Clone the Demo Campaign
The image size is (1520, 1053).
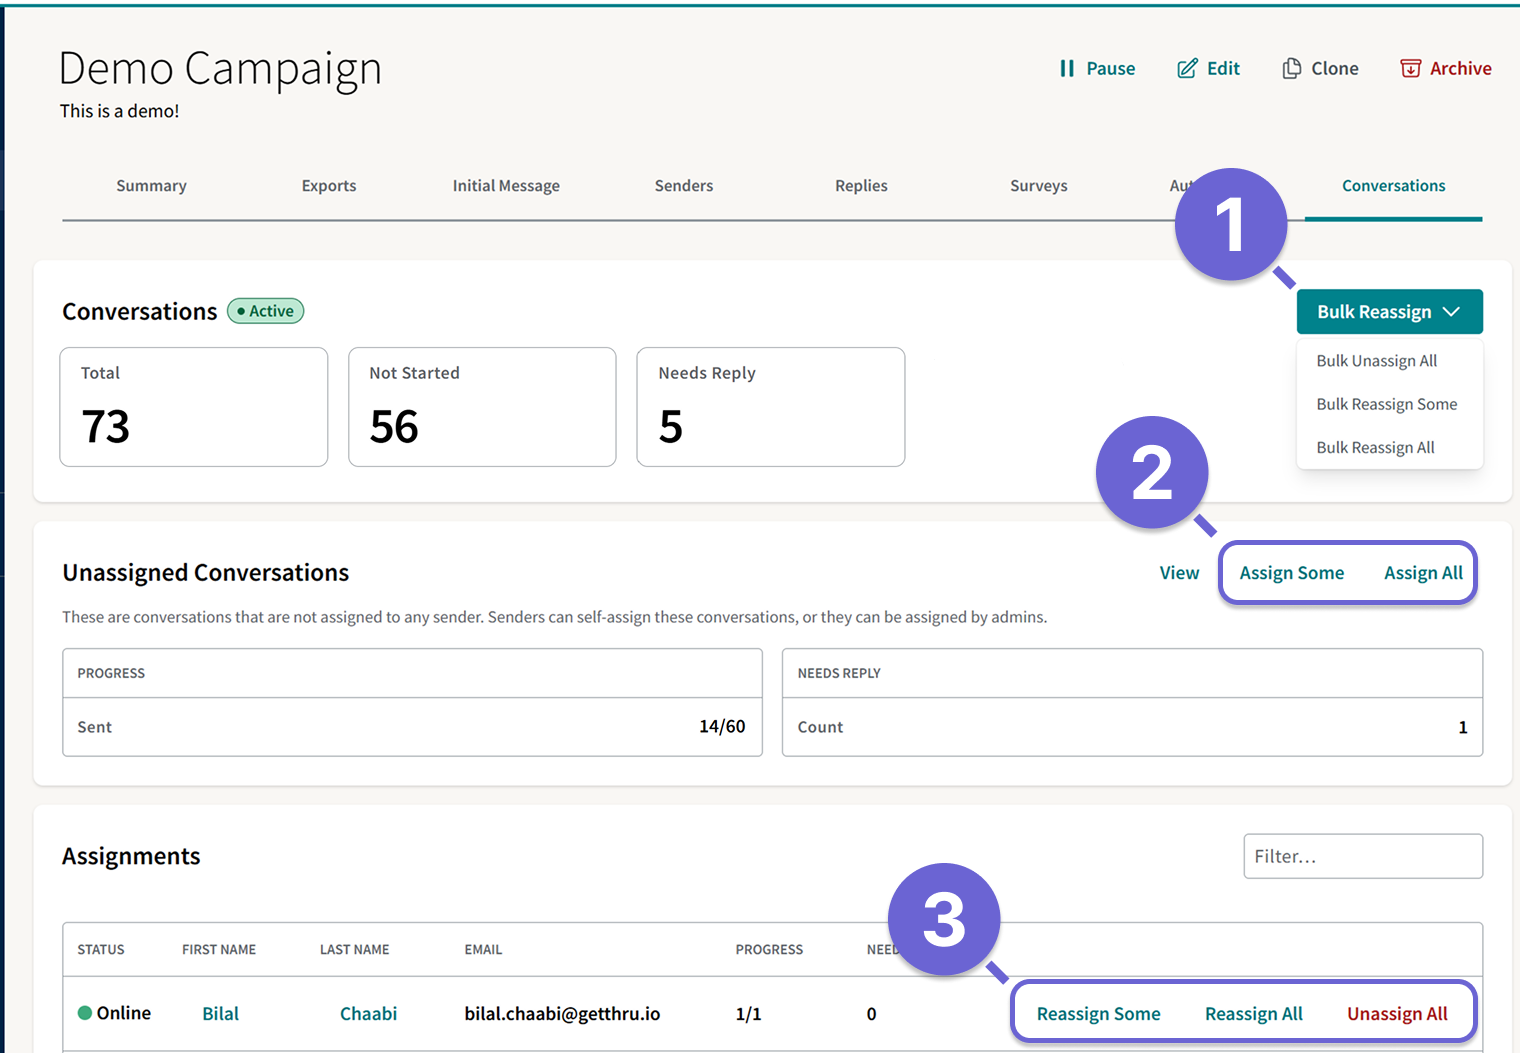click(1320, 68)
